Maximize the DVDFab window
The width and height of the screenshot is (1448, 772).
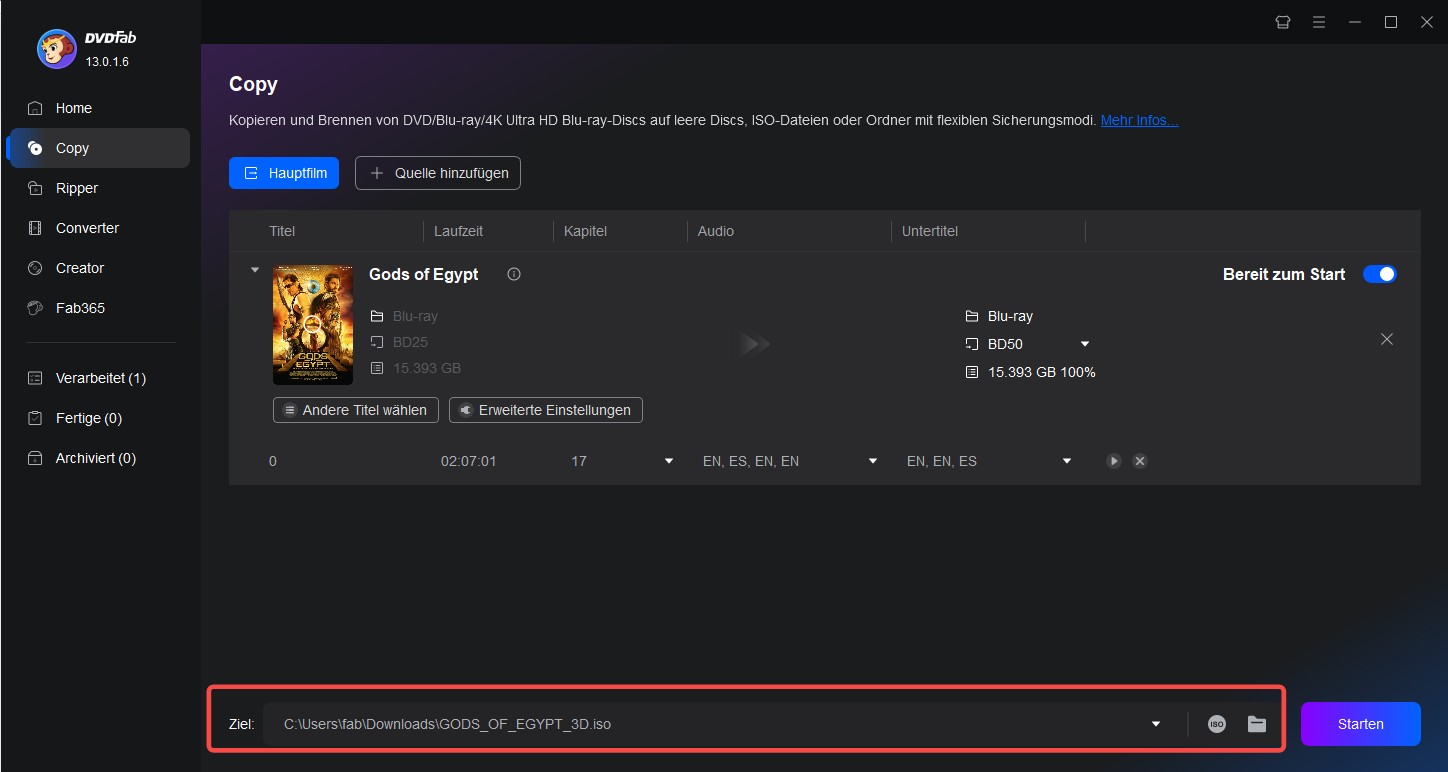click(x=1391, y=22)
